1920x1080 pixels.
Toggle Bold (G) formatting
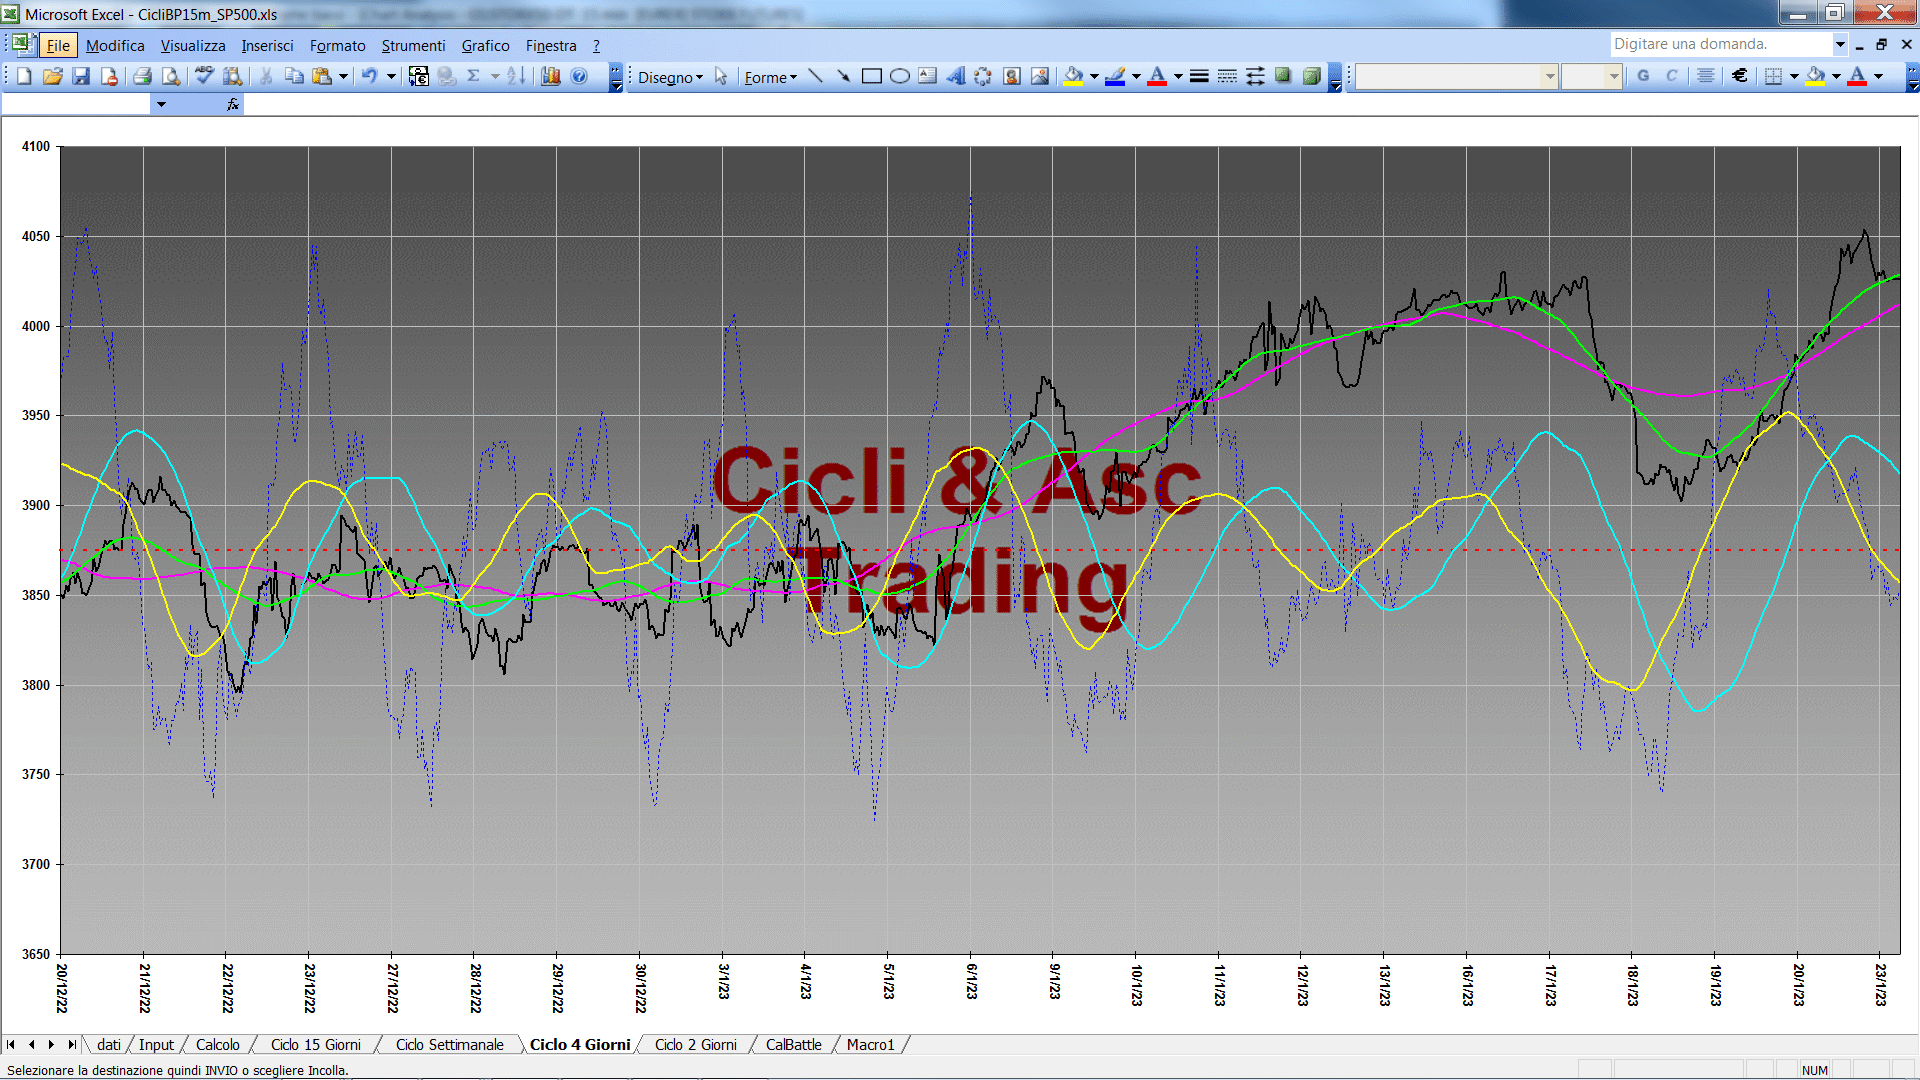pyautogui.click(x=1643, y=76)
